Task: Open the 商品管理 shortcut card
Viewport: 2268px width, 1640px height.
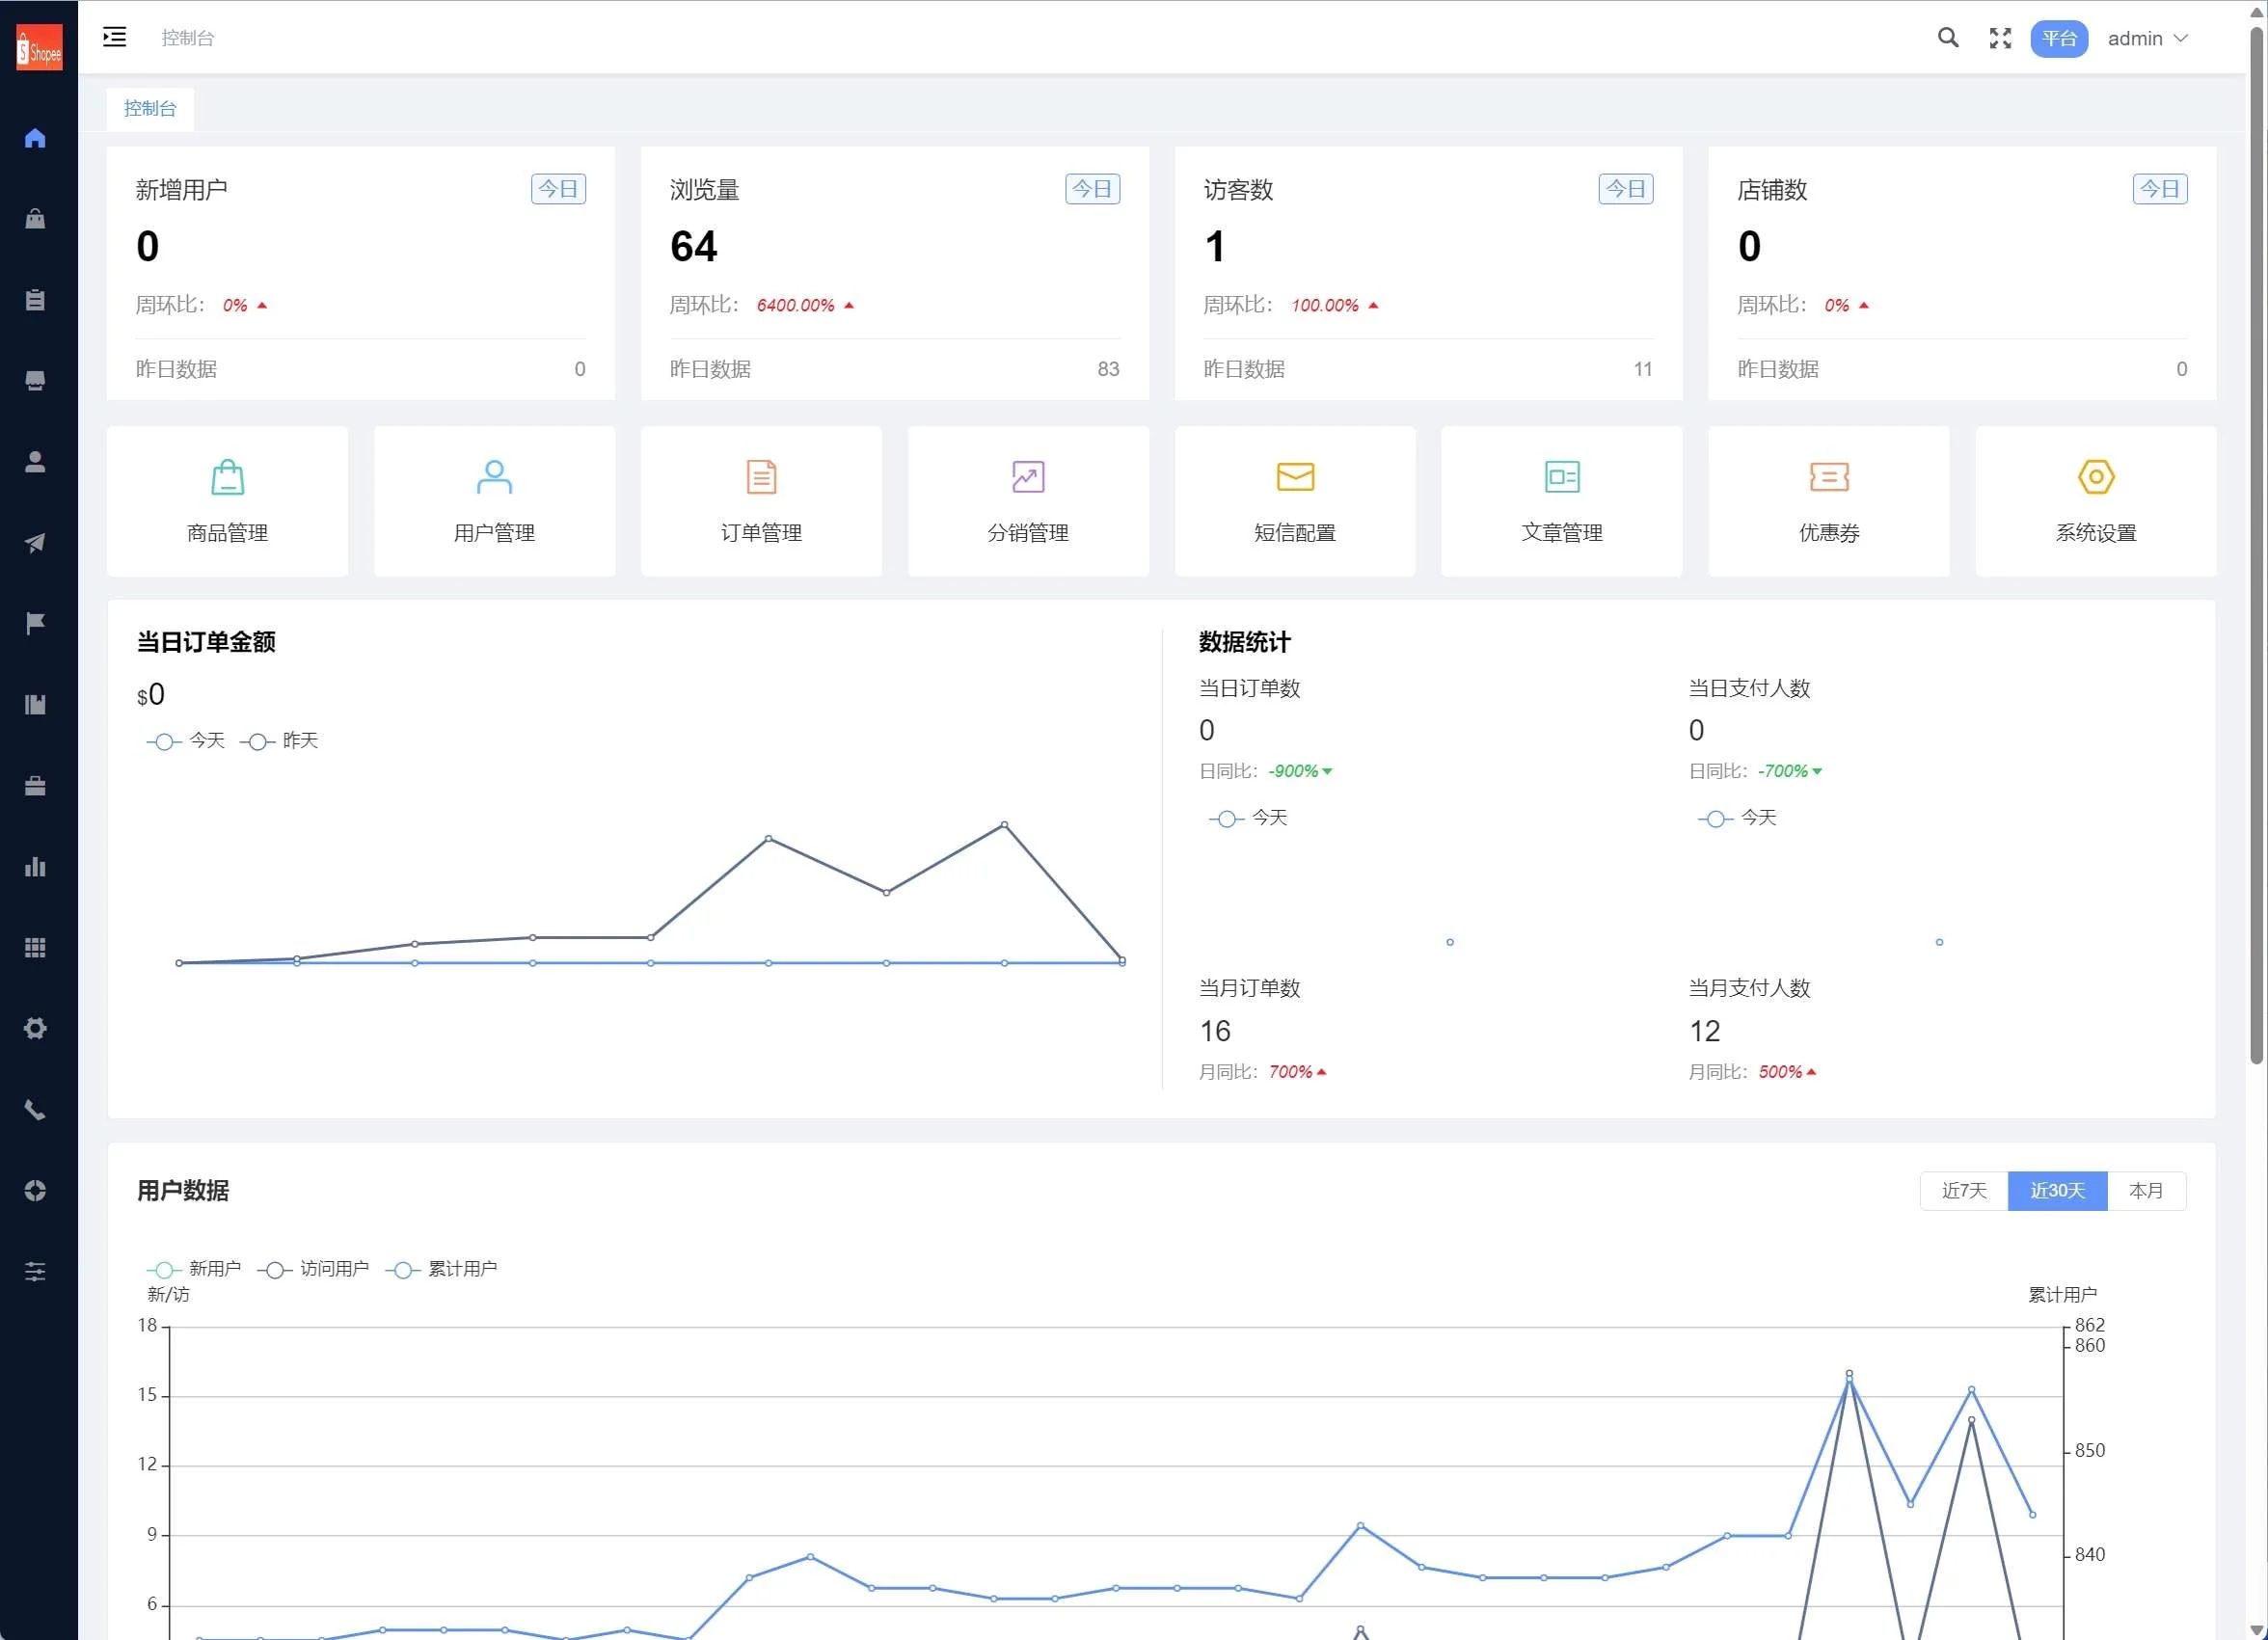Action: pyautogui.click(x=227, y=501)
